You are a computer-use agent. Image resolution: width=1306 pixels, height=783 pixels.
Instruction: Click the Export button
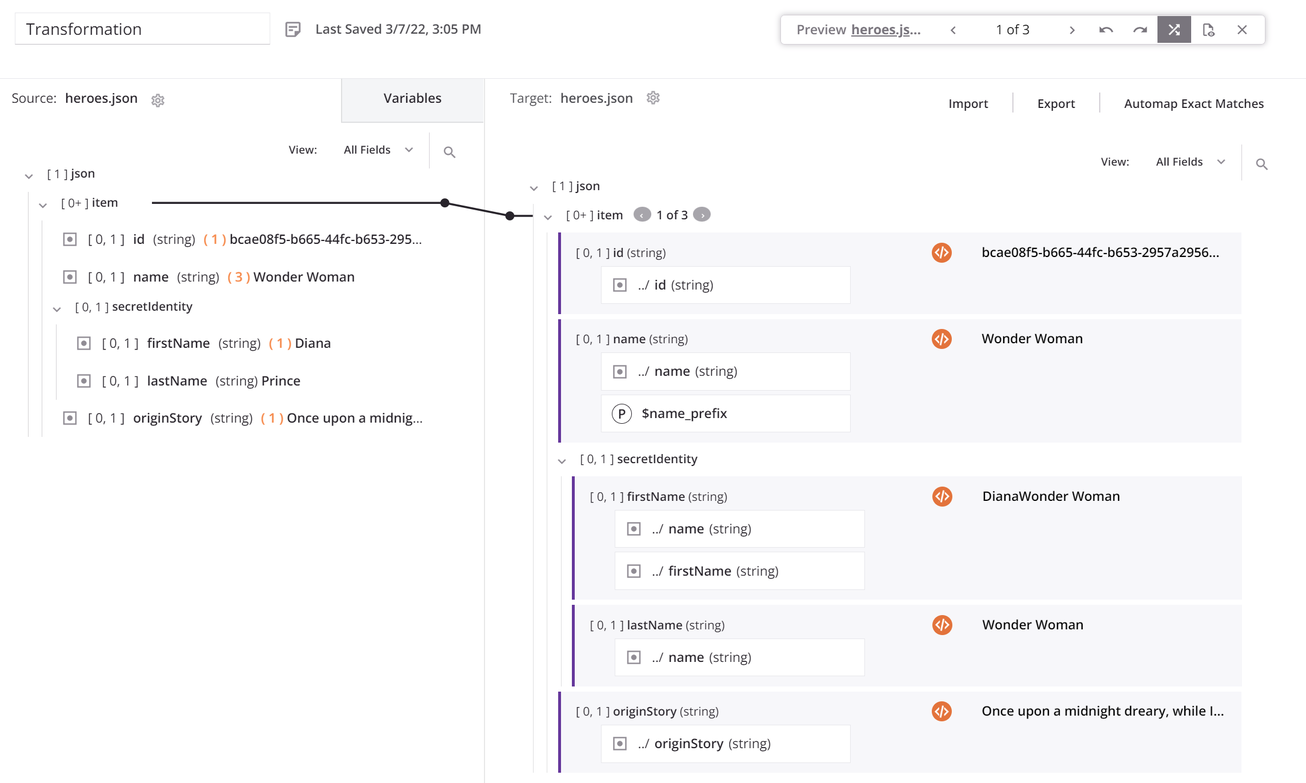1056,104
